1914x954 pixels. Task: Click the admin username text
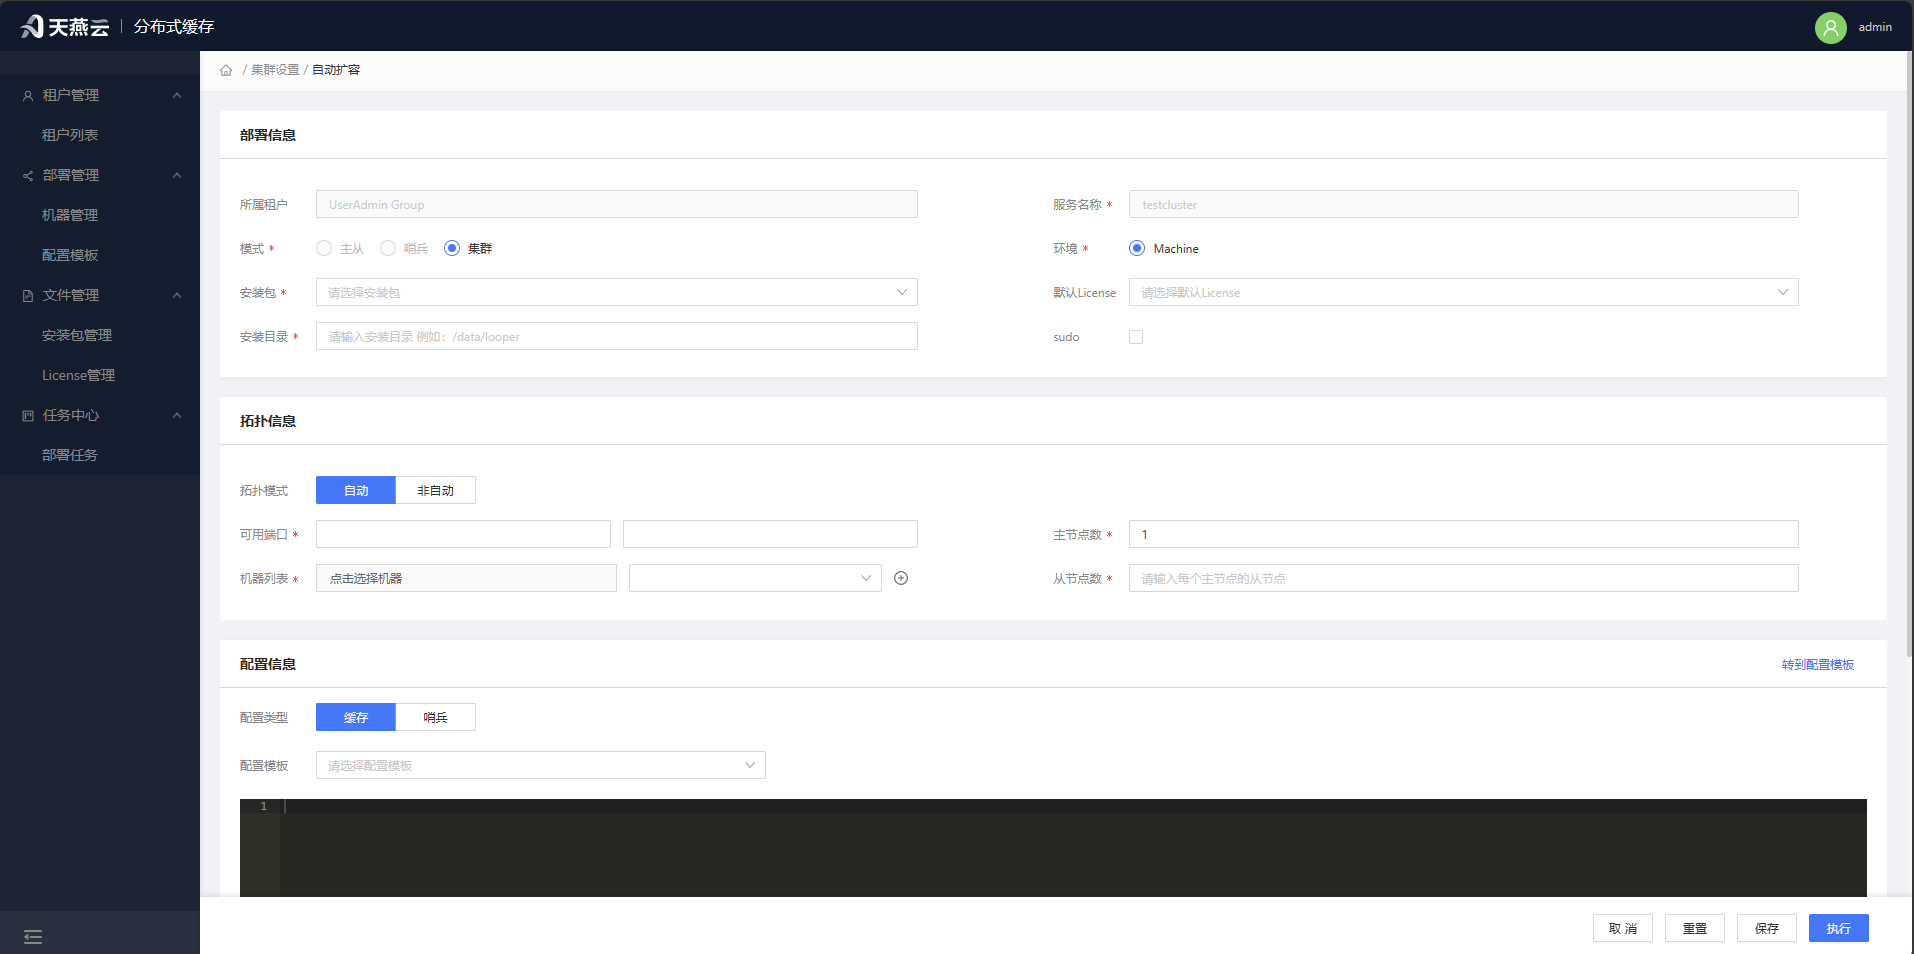click(1875, 27)
